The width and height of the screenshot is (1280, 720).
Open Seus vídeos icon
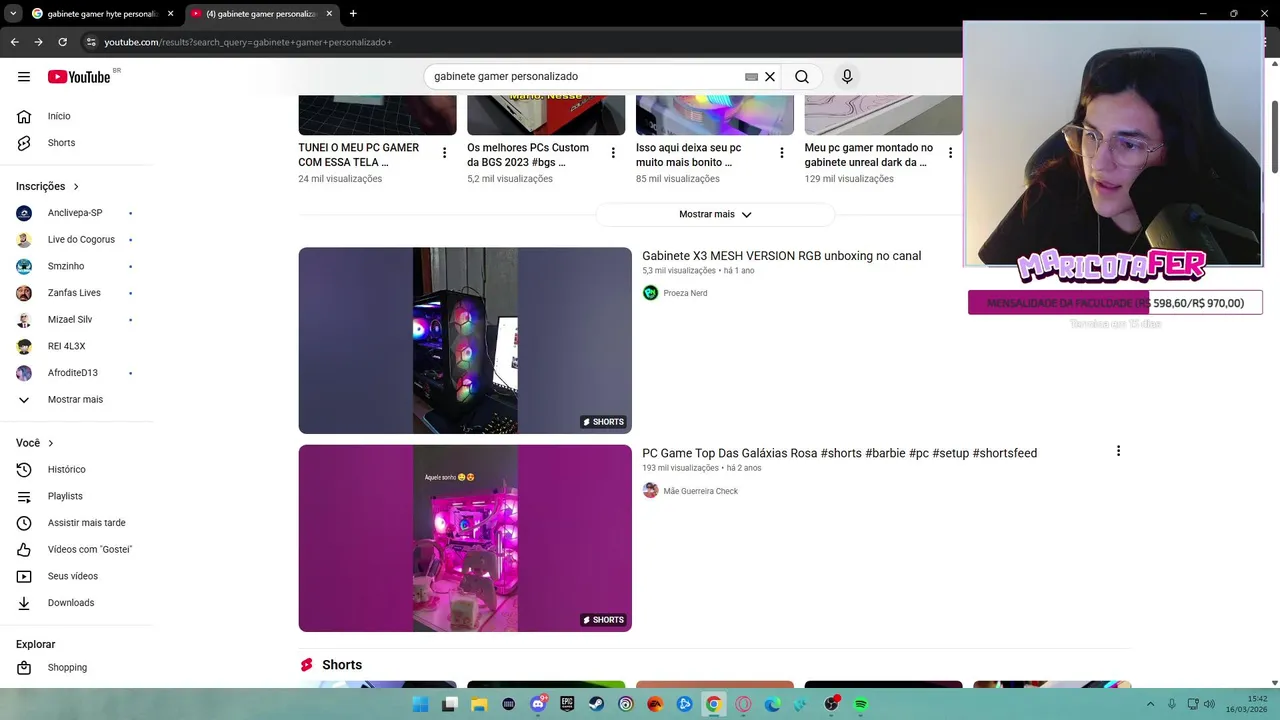point(24,576)
